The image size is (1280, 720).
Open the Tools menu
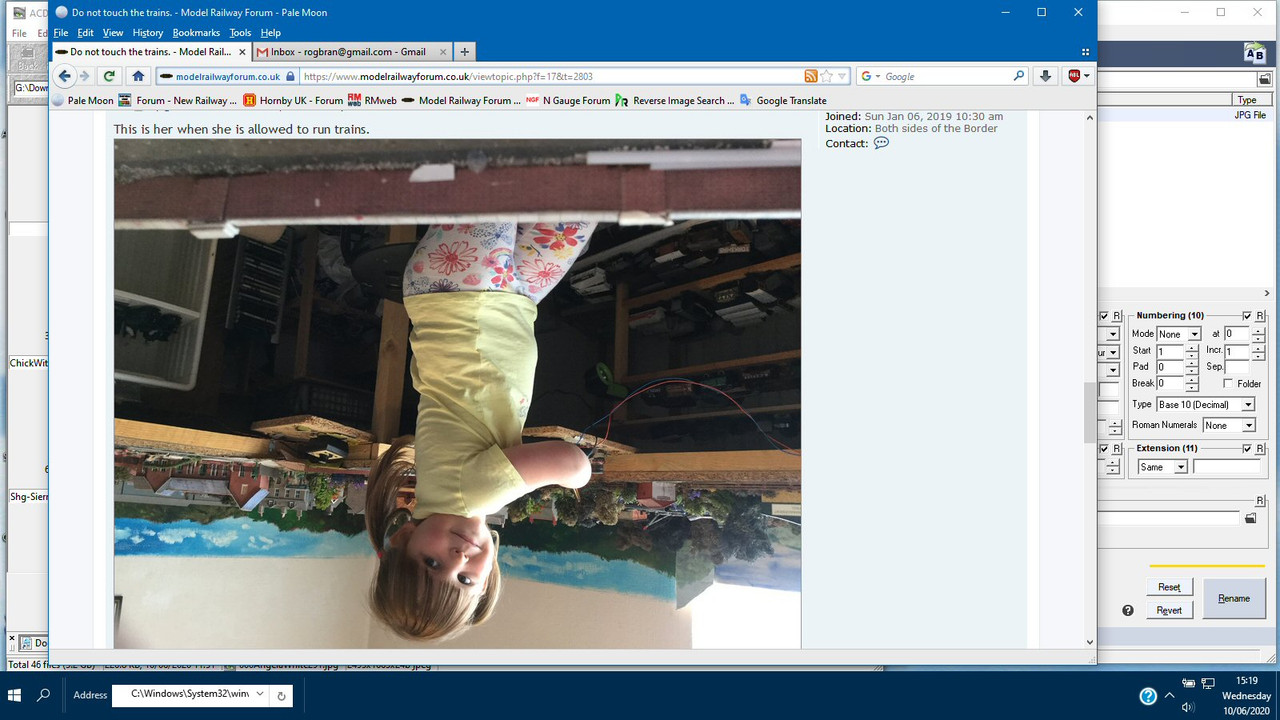(240, 33)
